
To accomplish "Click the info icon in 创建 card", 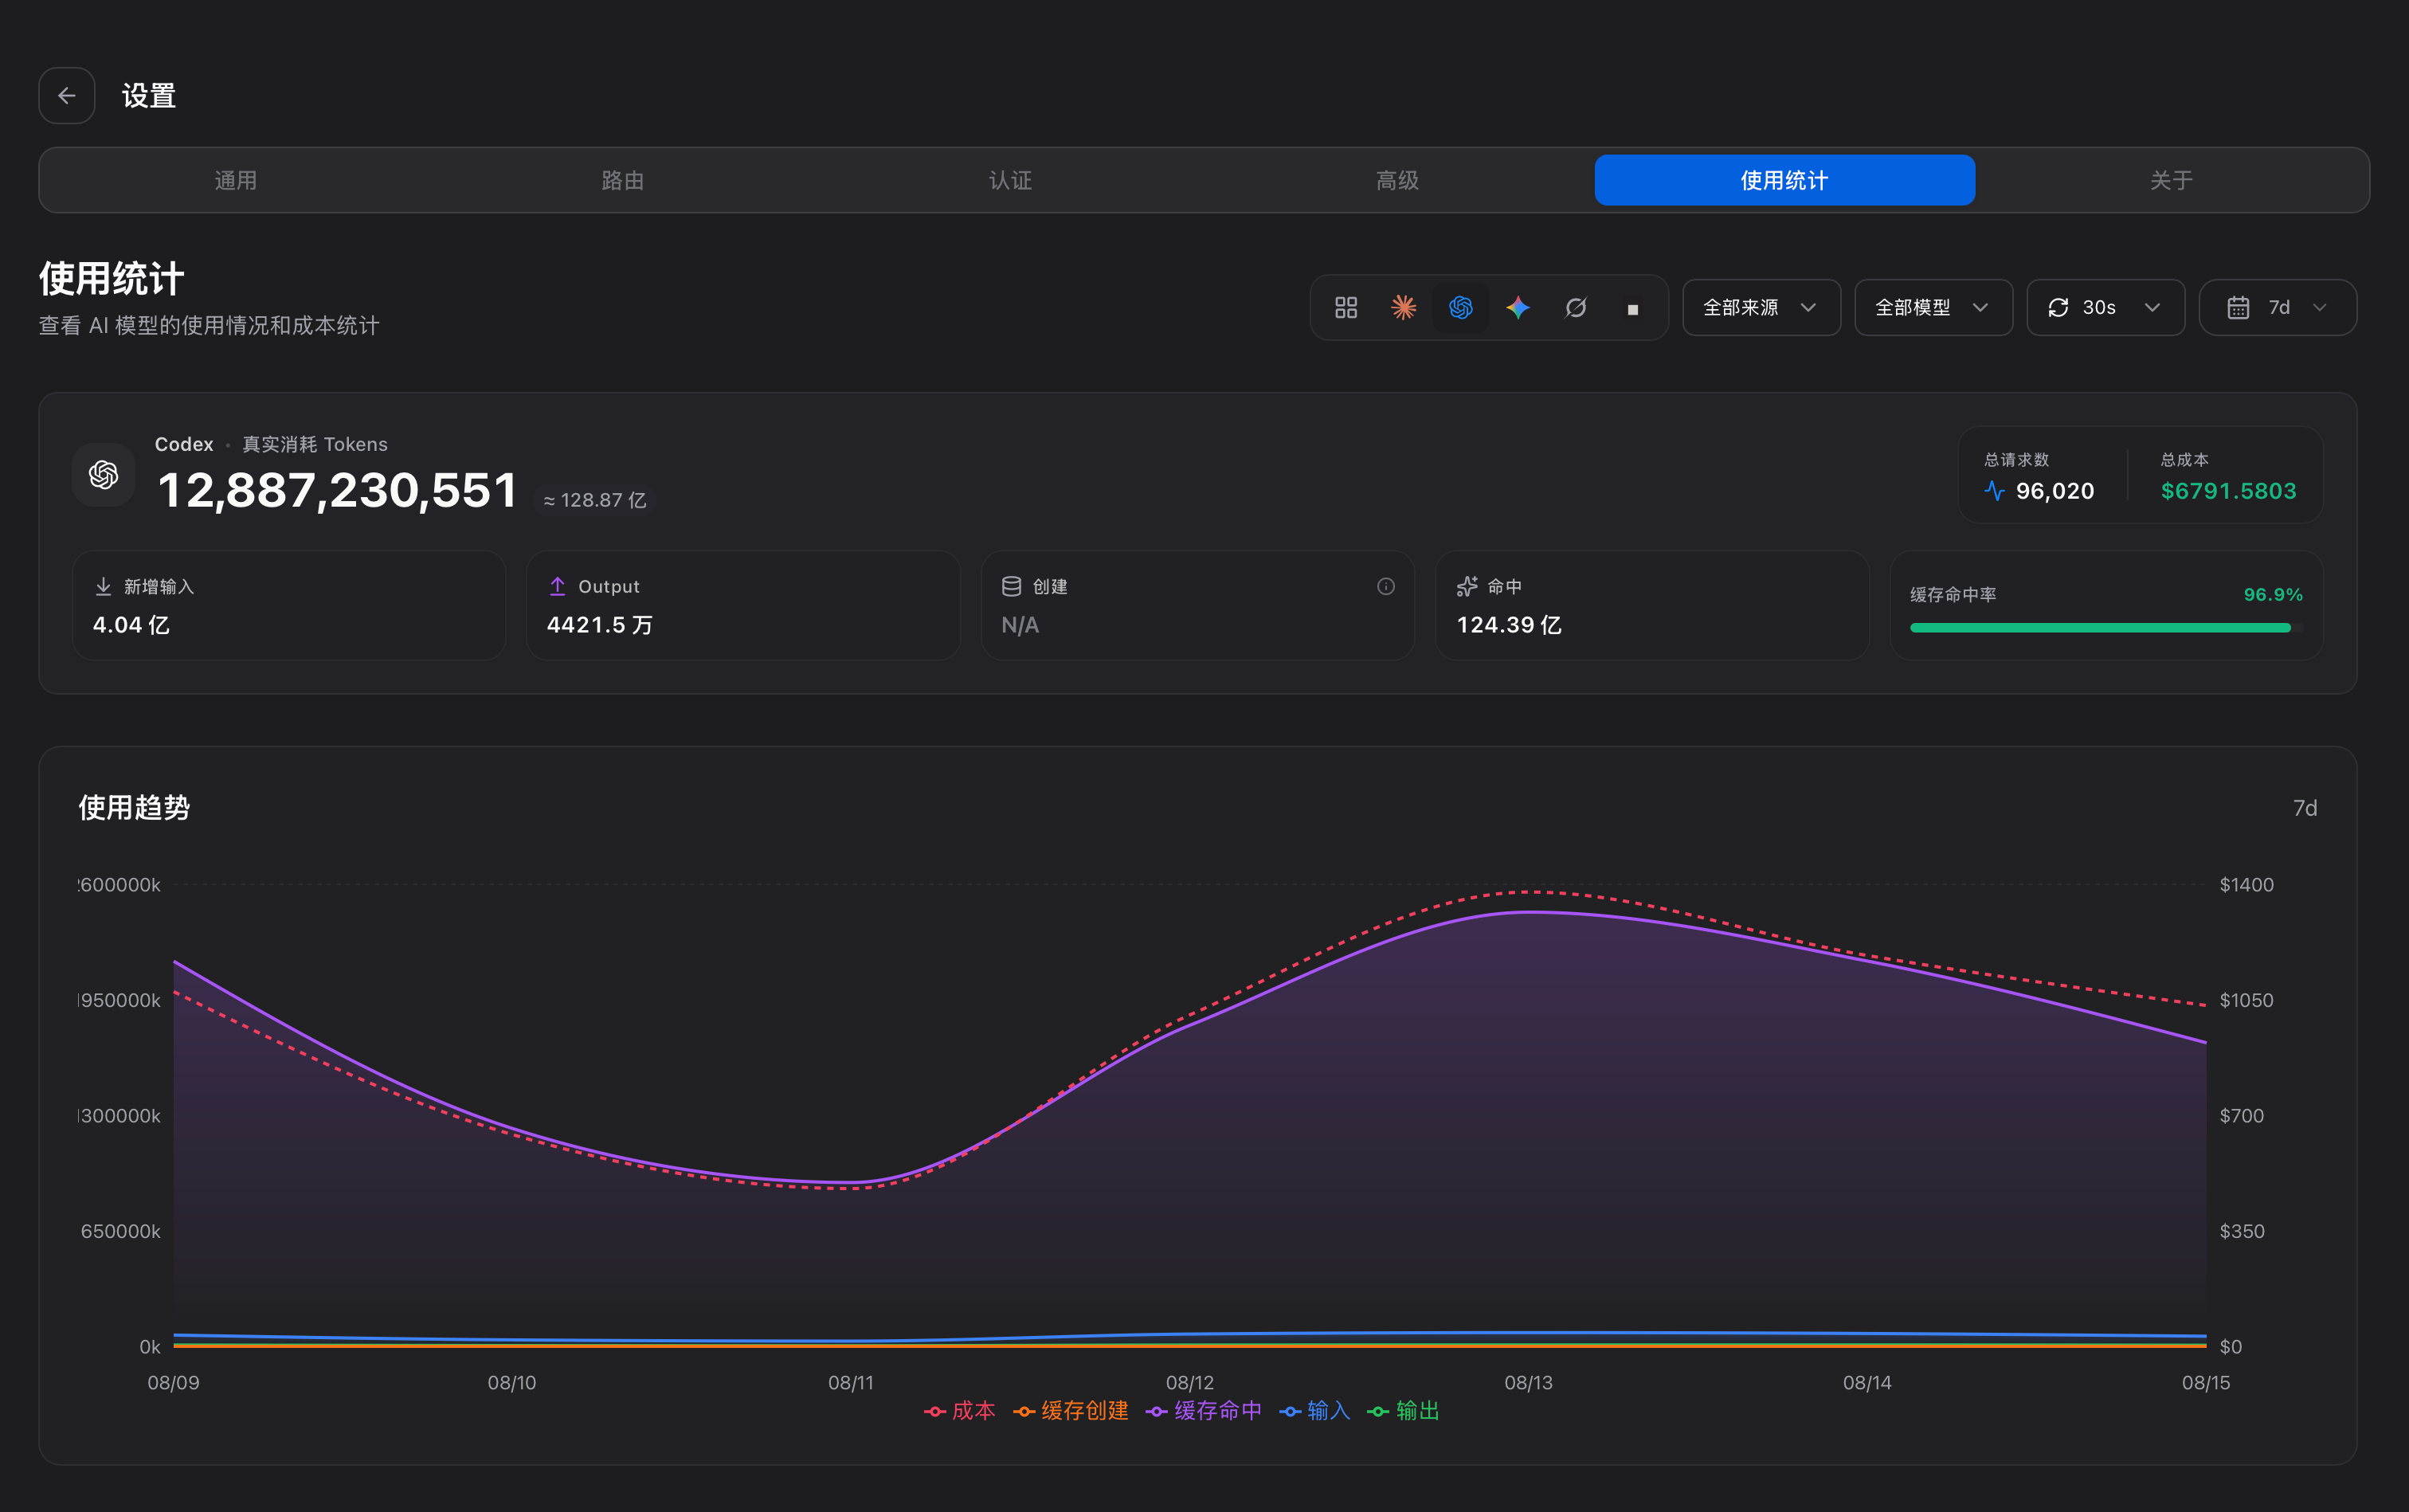I will click(1385, 586).
